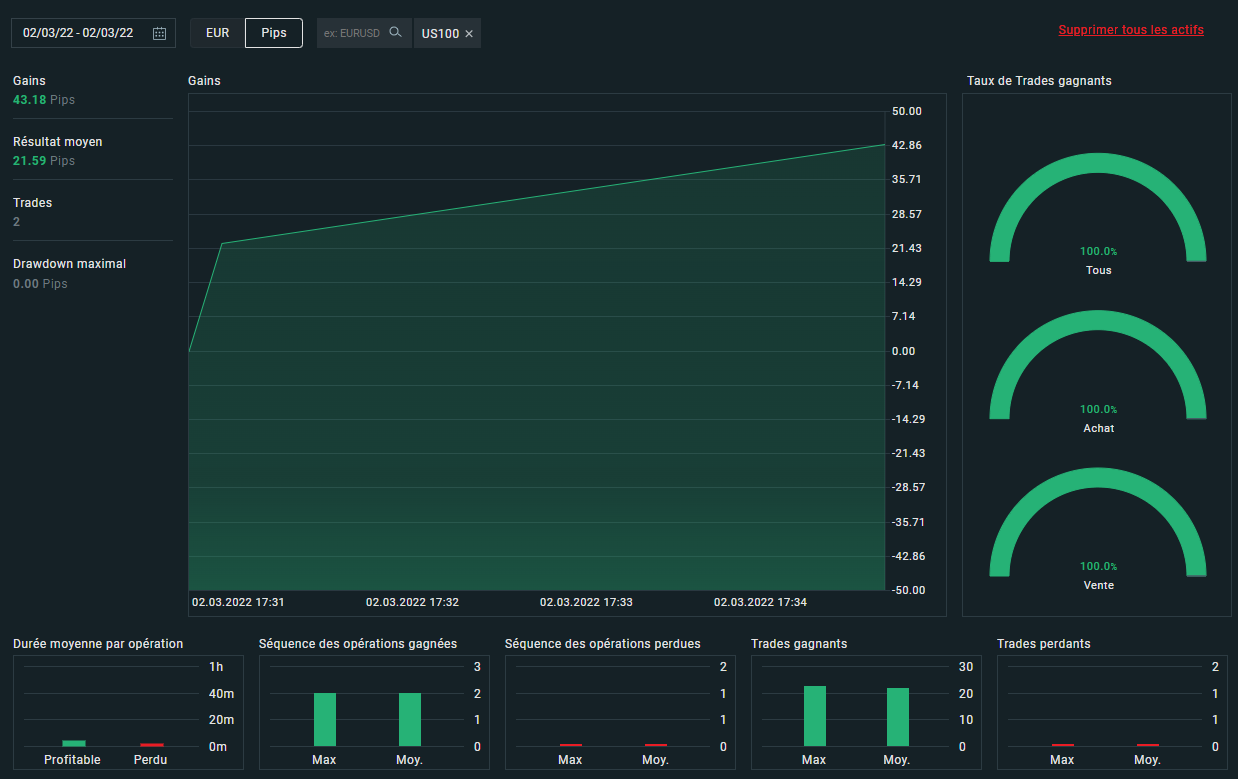
Task: Open the 02/03/22 date range selector
Action: 78,33
